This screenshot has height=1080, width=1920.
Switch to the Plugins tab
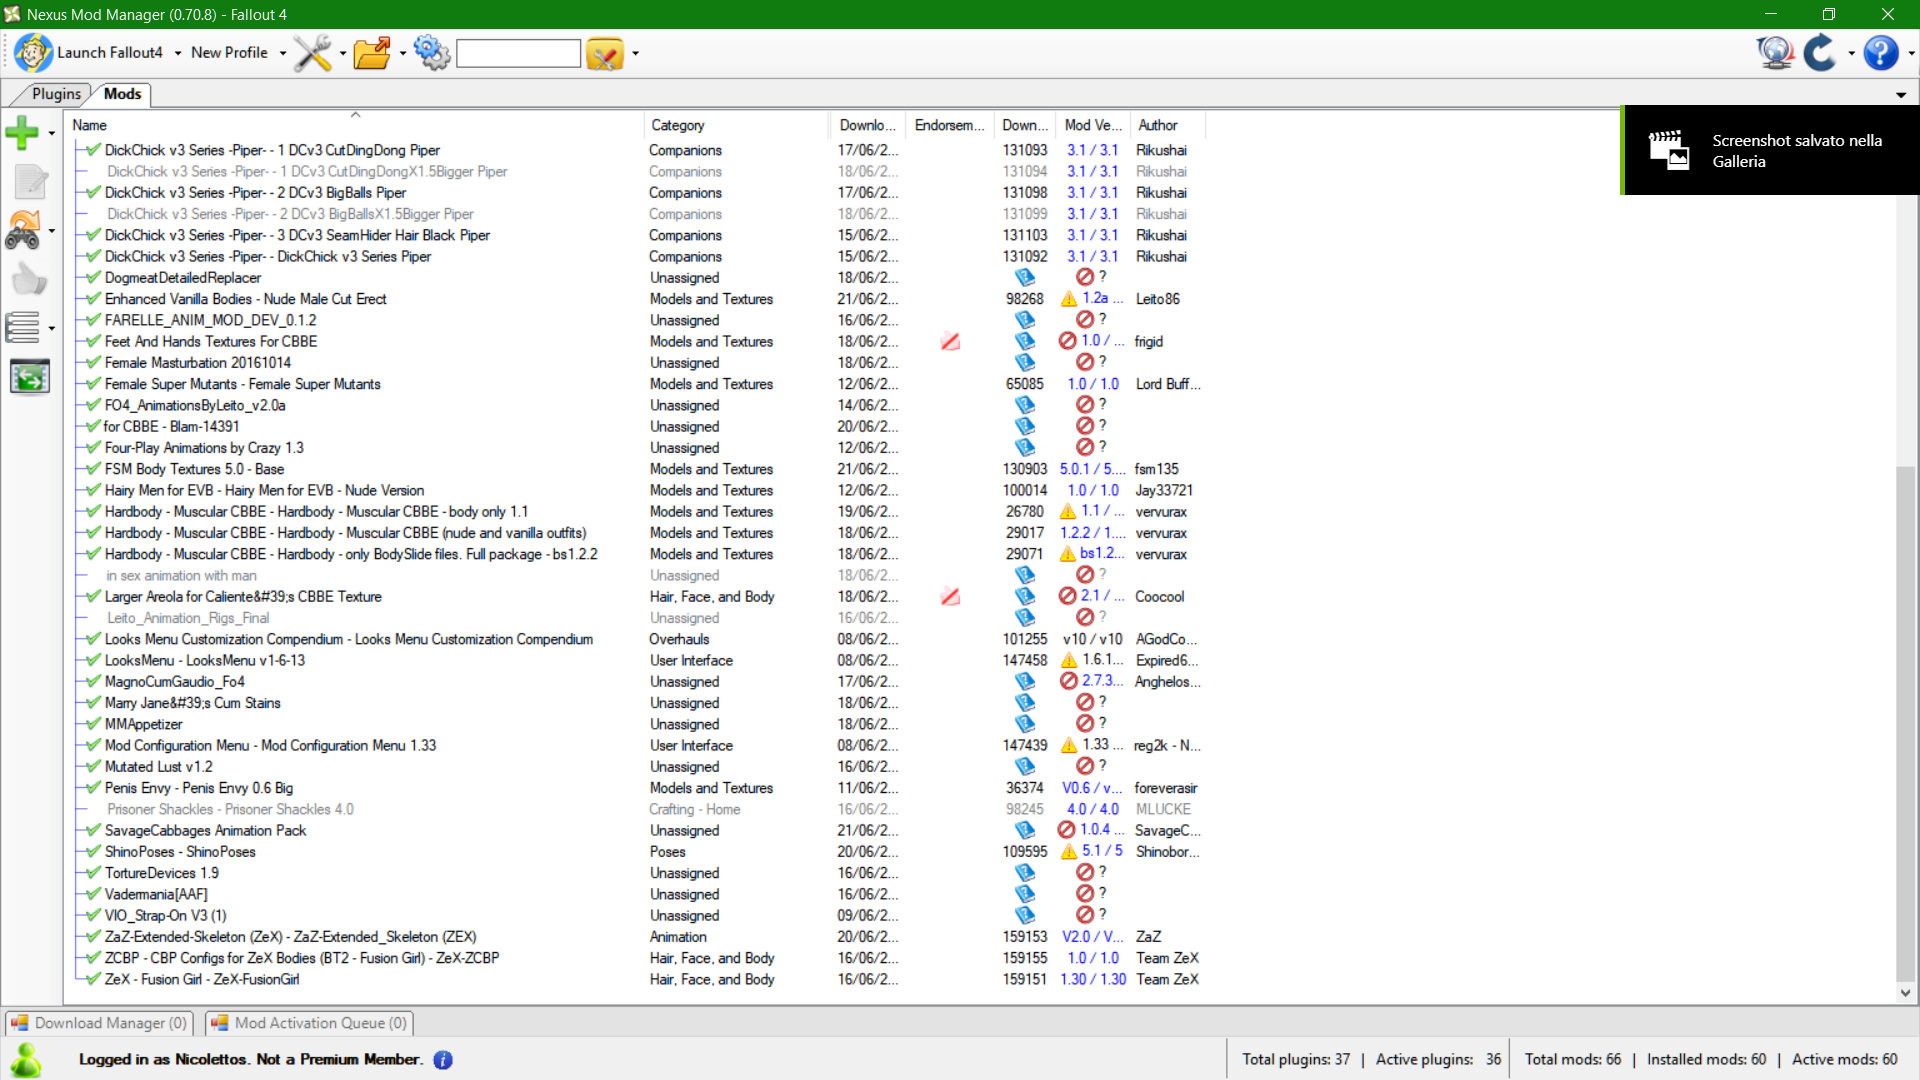(x=56, y=94)
